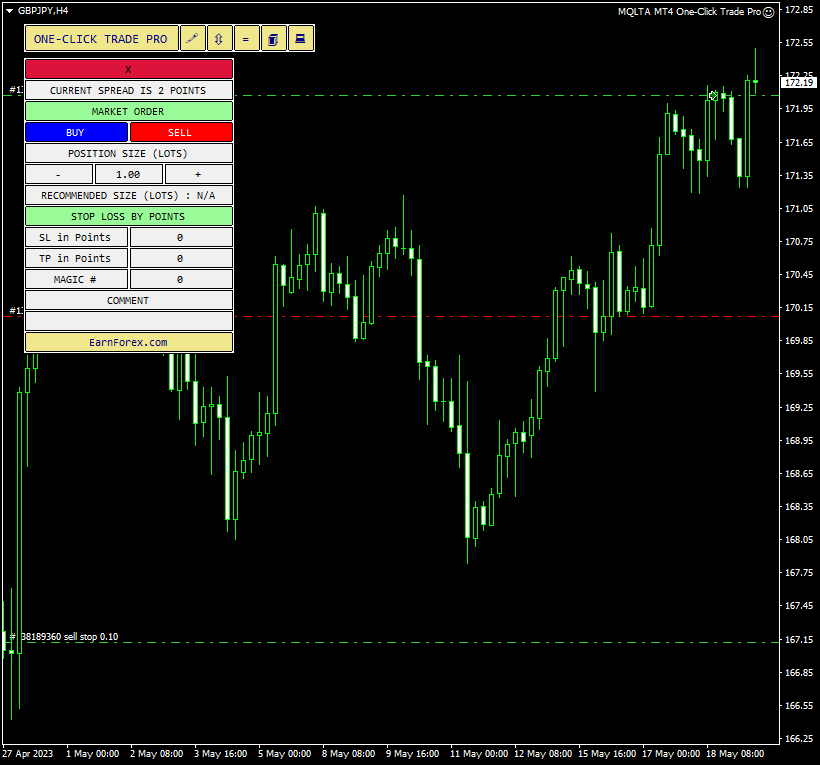Click the TP in Points value field
The height and width of the screenshot is (765, 820).
click(x=180, y=258)
